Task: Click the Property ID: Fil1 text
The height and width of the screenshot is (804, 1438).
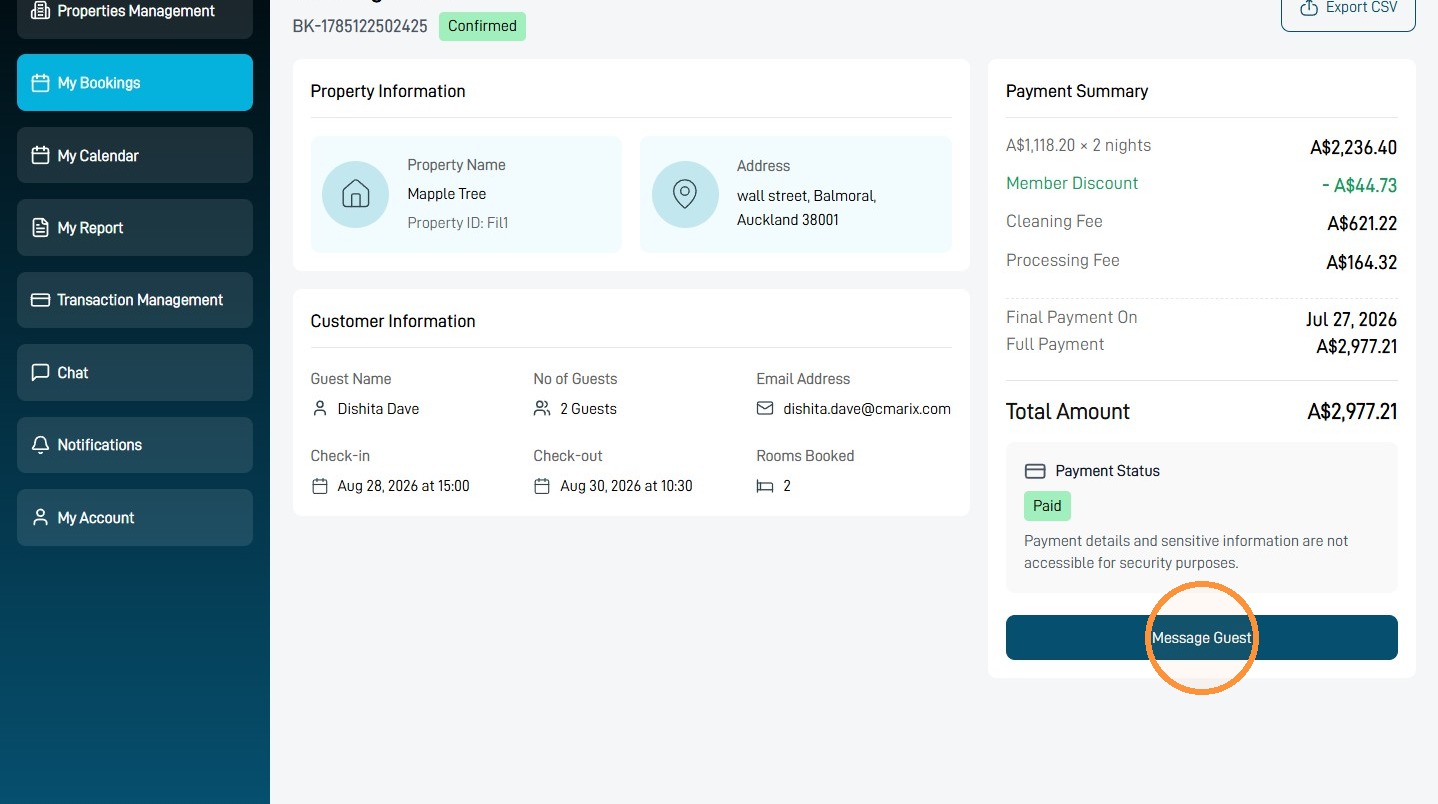Action: [458, 223]
